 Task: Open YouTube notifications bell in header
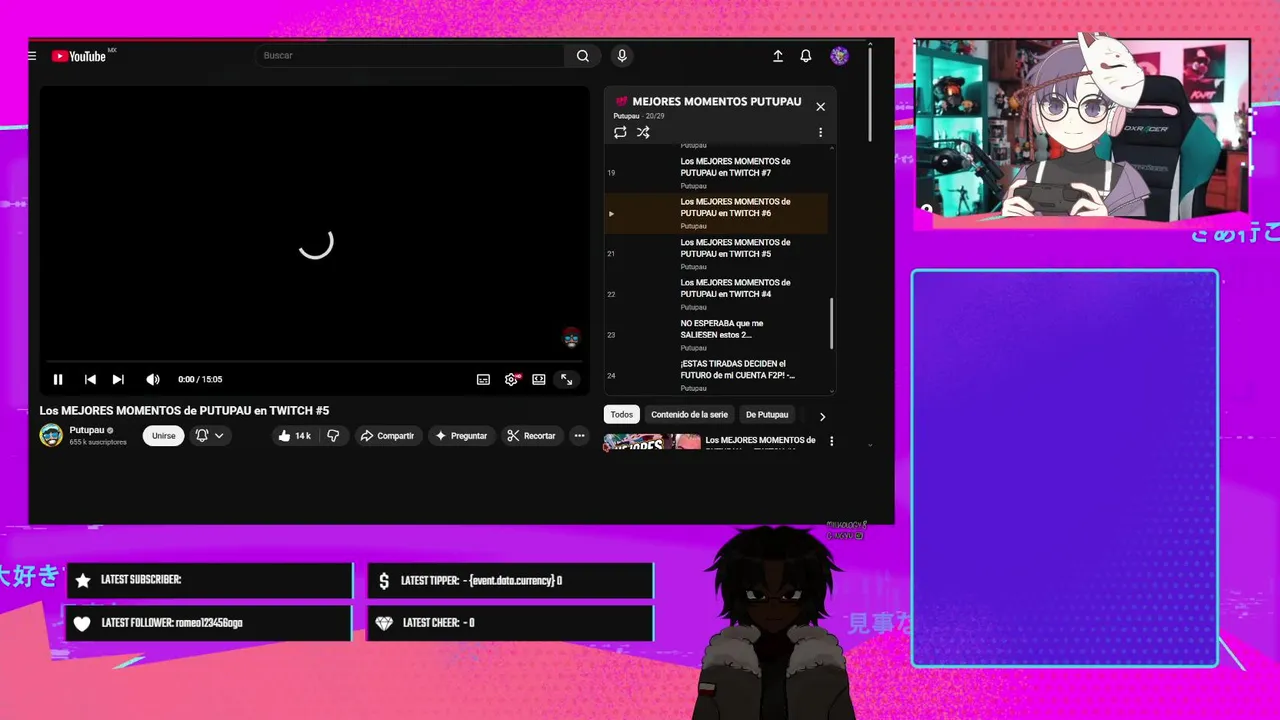[806, 56]
